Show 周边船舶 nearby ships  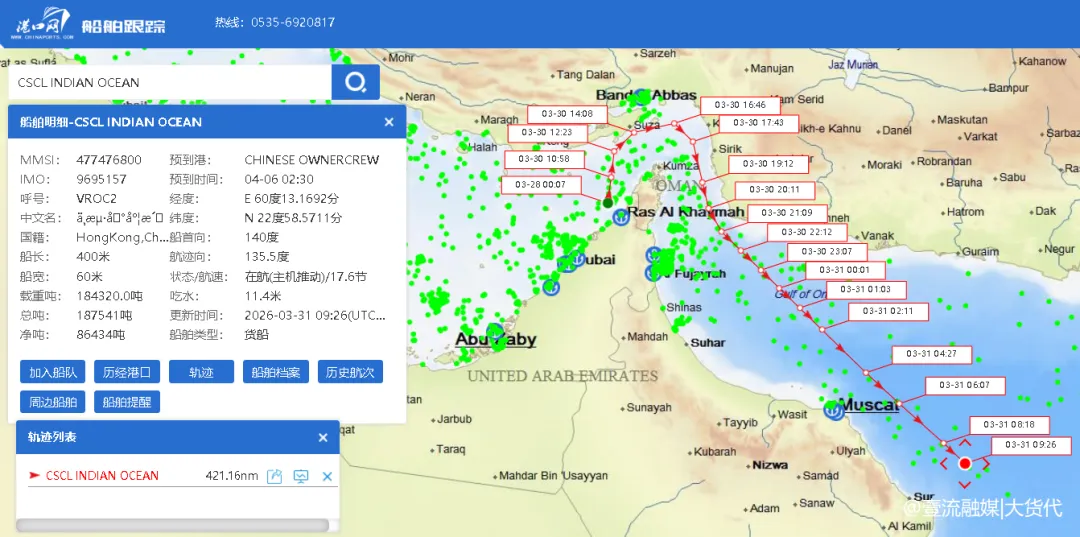53,402
